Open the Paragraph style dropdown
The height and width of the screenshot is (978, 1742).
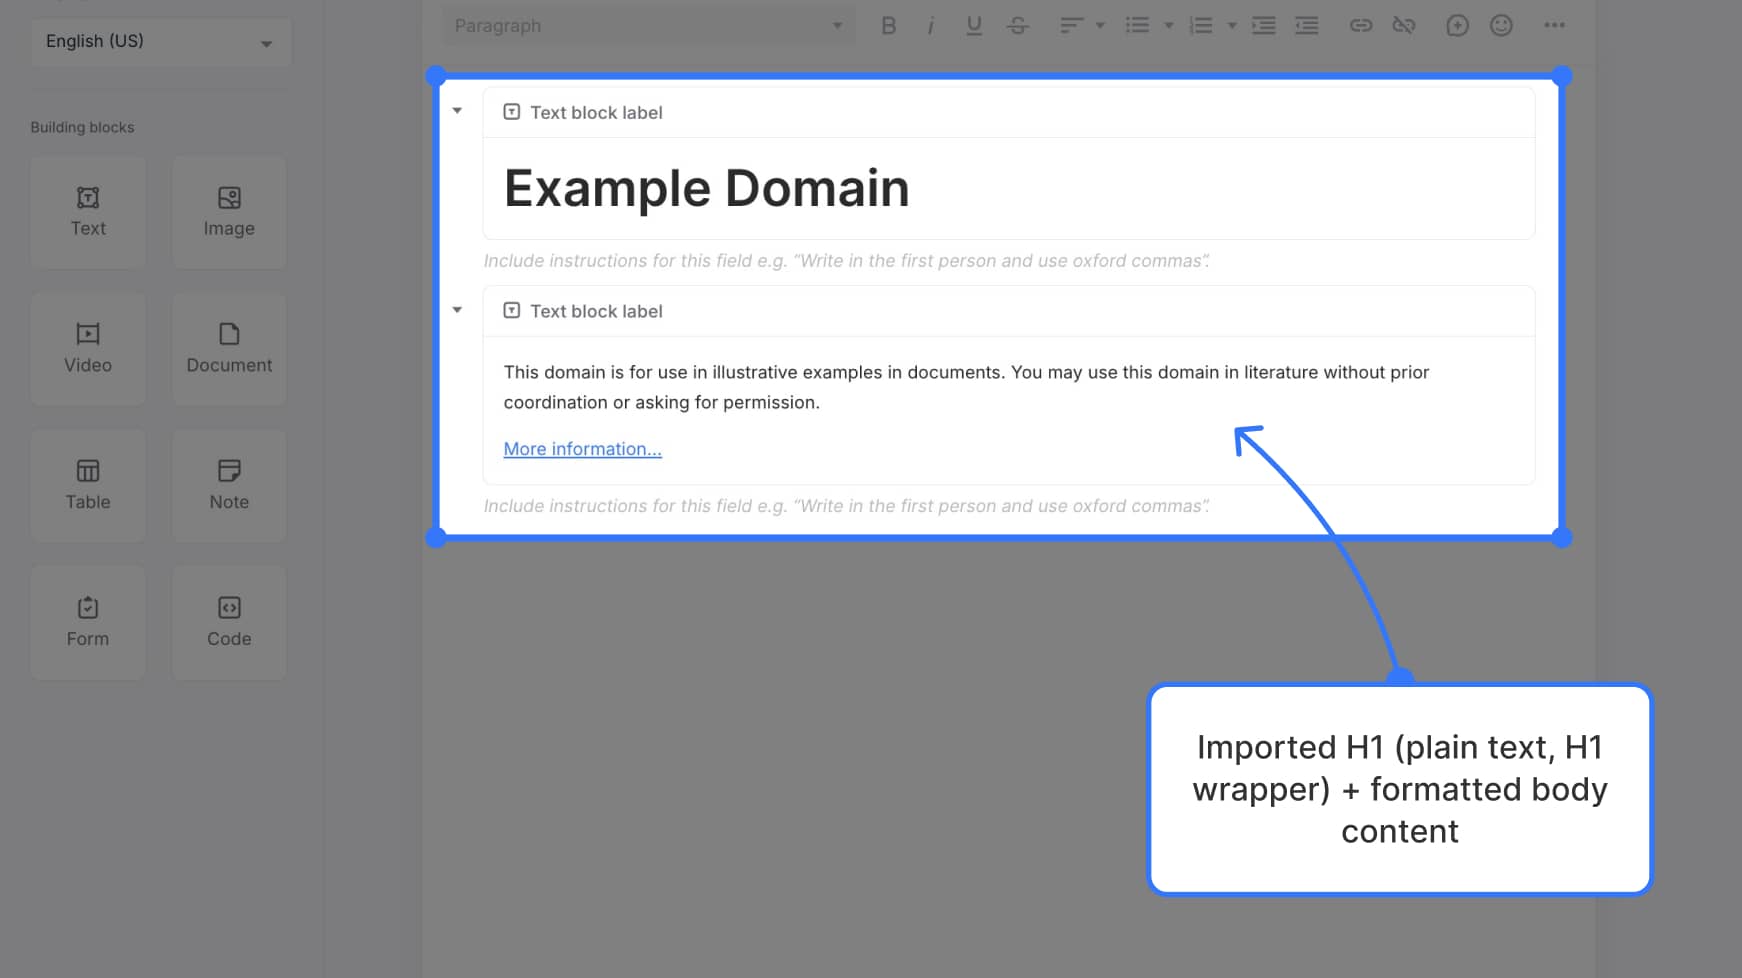649,26
